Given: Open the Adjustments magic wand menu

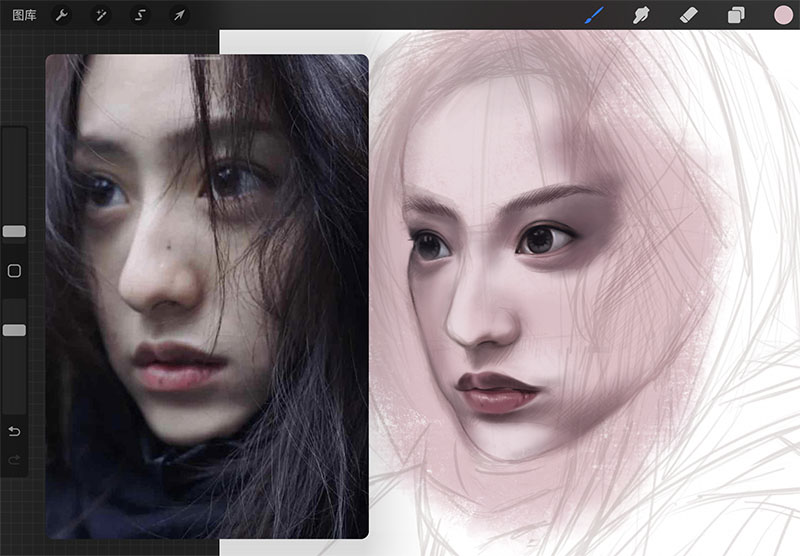Looking at the screenshot, I should click(x=101, y=15).
